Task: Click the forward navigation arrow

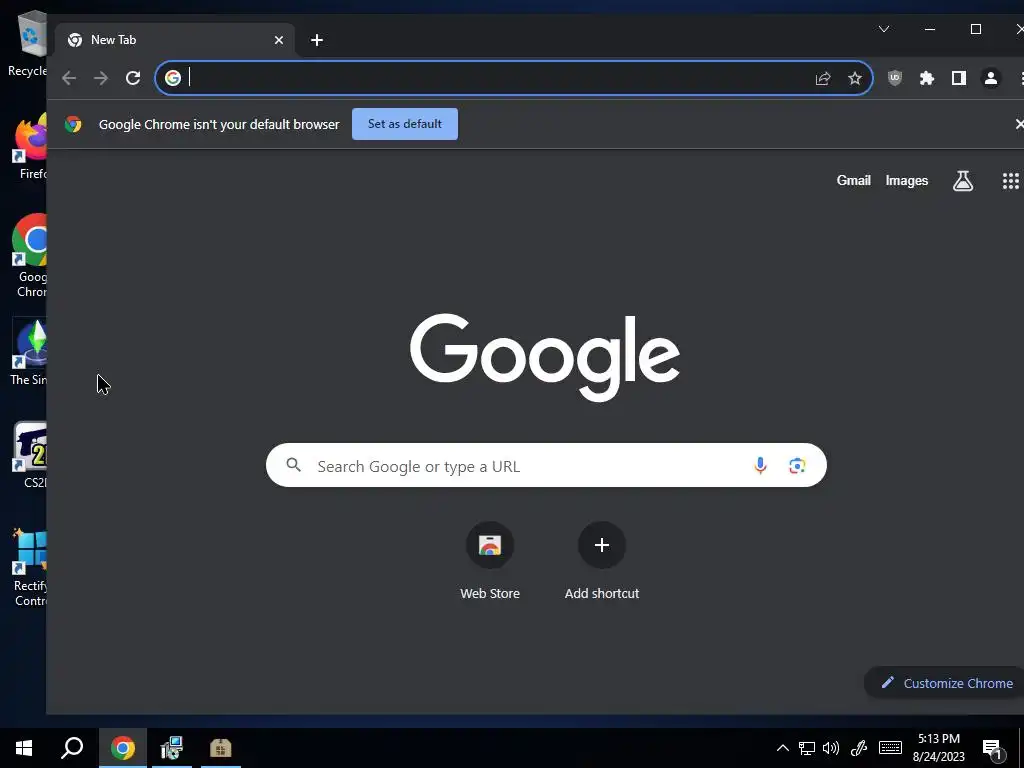Action: tap(101, 78)
